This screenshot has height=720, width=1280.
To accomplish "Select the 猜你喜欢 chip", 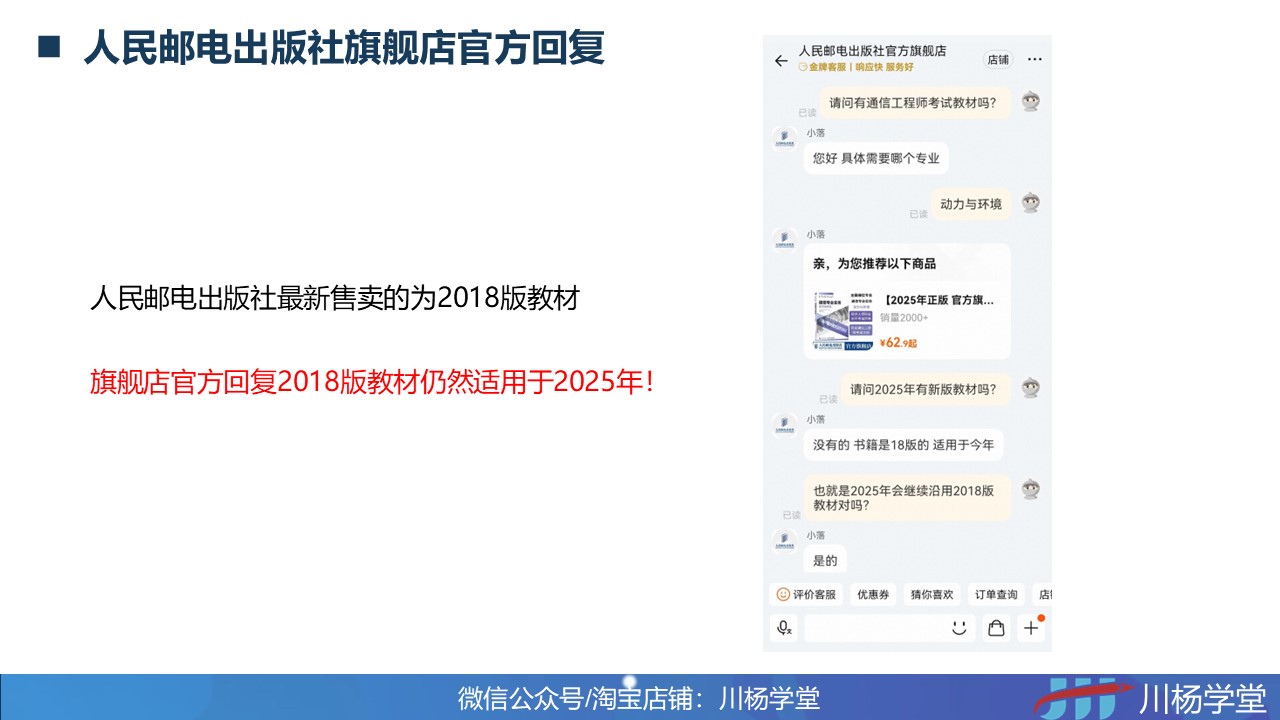I will point(932,595).
